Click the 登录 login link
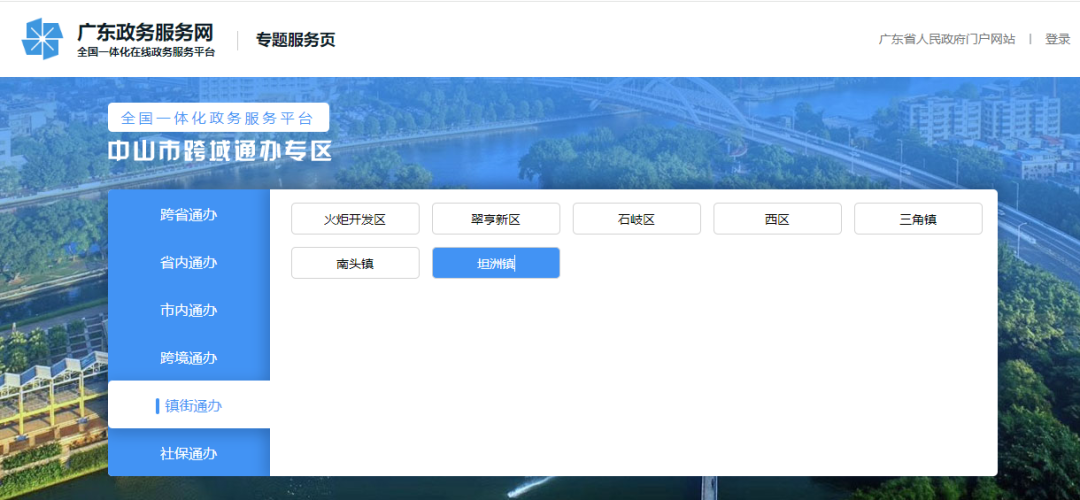1080x500 pixels. [1057, 39]
